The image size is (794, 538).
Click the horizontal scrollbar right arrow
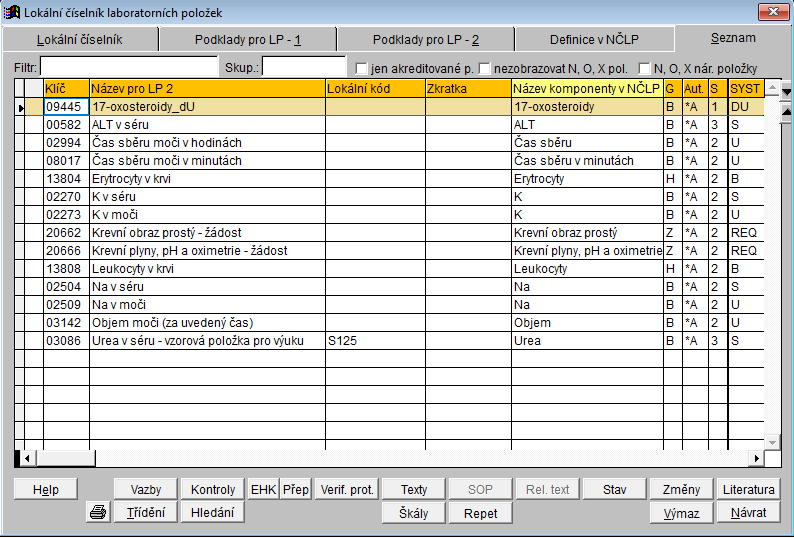[757, 458]
